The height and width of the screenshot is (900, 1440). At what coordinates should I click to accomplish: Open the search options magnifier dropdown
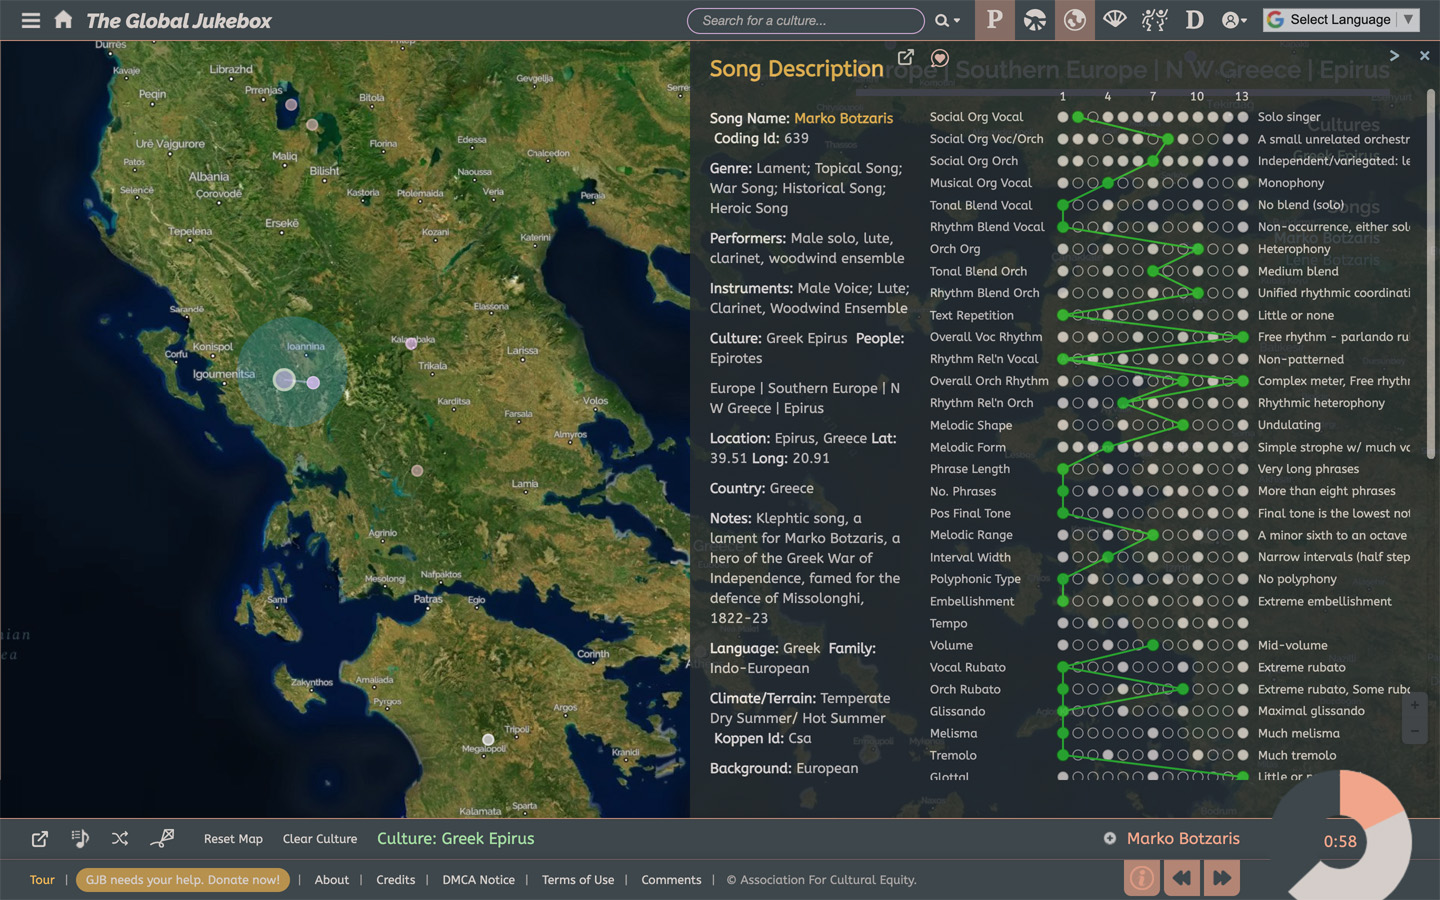tap(947, 20)
